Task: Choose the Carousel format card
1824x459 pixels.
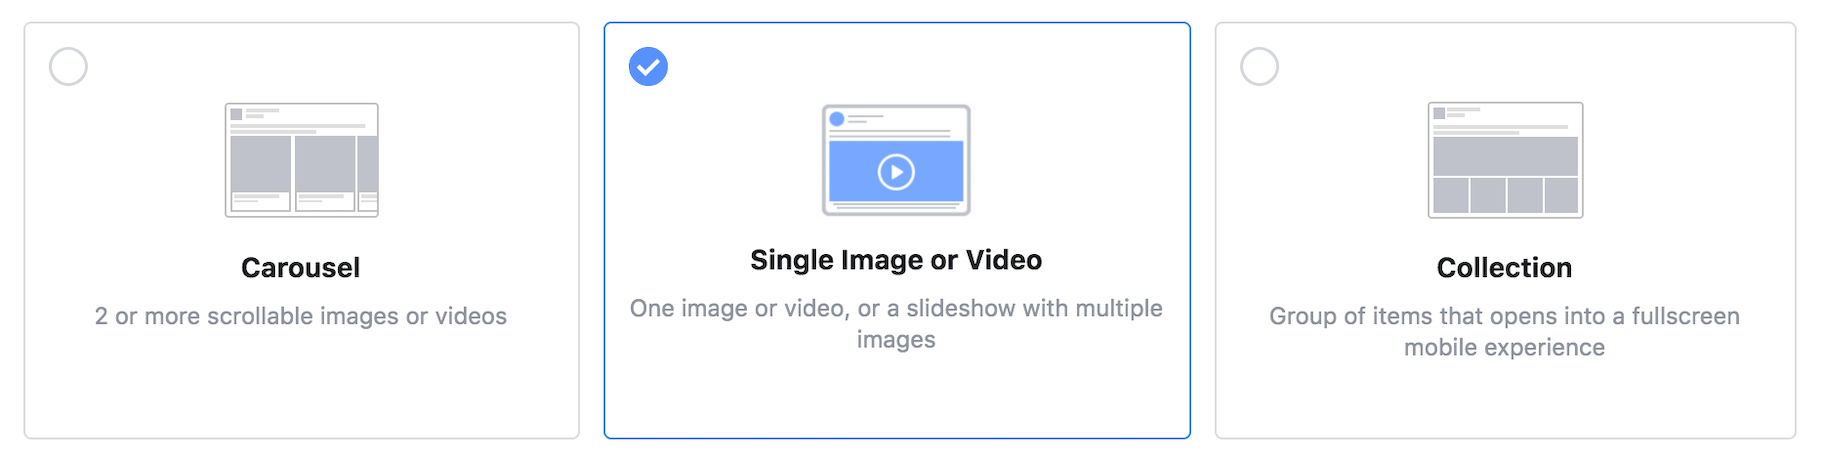Action: click(x=302, y=230)
